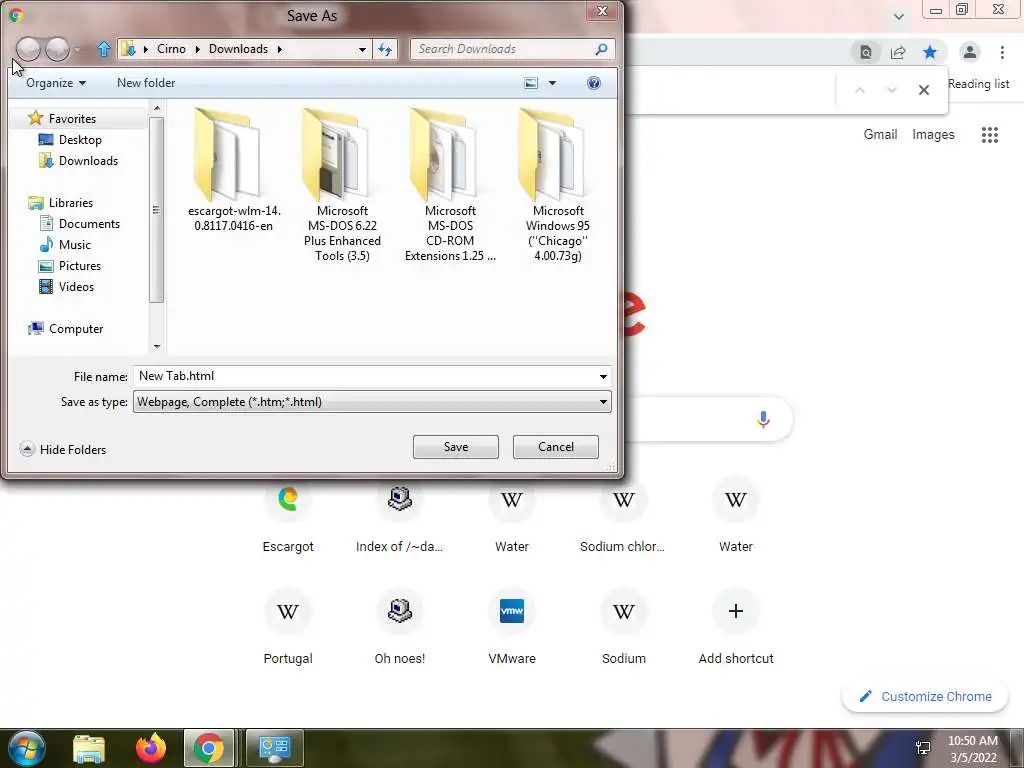Screen dimensions: 1024x768
Task: Open the Organize menu
Action: click(x=56, y=83)
